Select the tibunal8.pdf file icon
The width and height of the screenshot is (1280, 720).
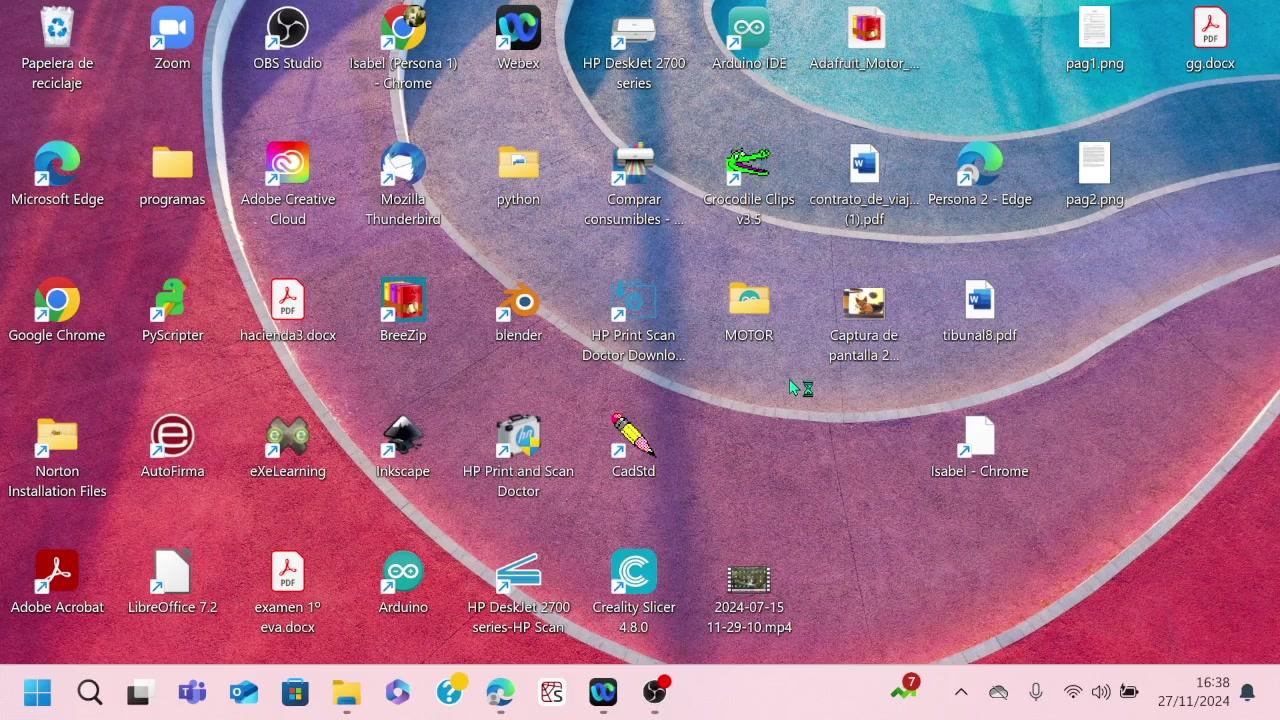[x=979, y=312]
